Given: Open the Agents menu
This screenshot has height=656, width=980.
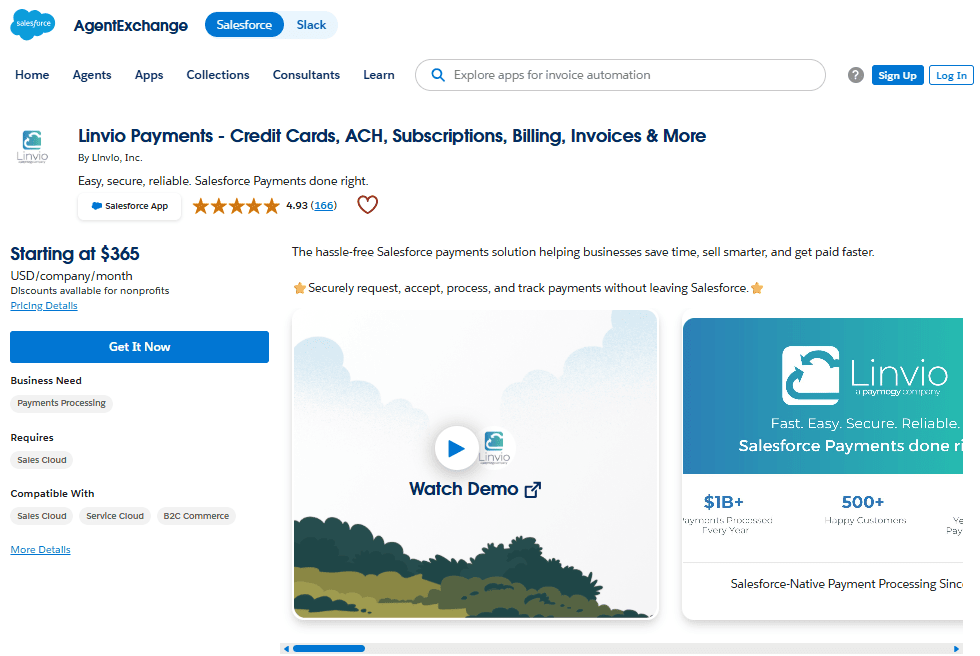Looking at the screenshot, I should pyautogui.click(x=92, y=75).
